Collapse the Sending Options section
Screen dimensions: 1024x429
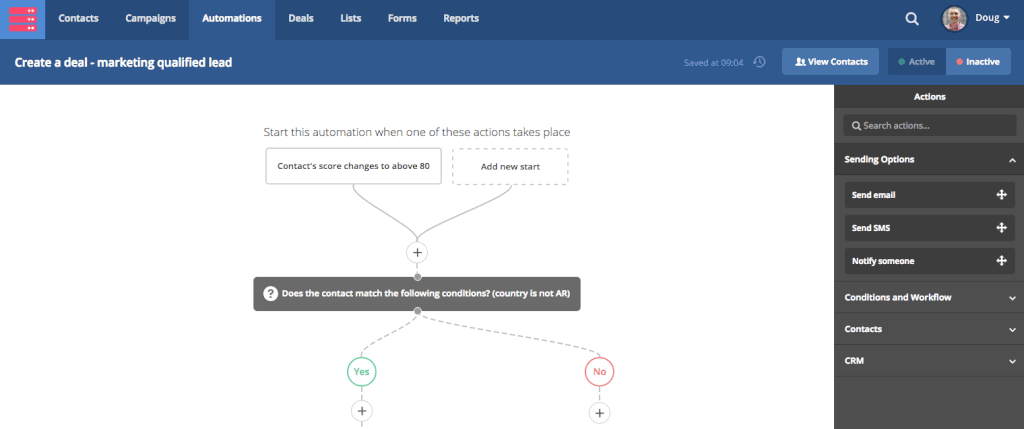click(x=1011, y=160)
